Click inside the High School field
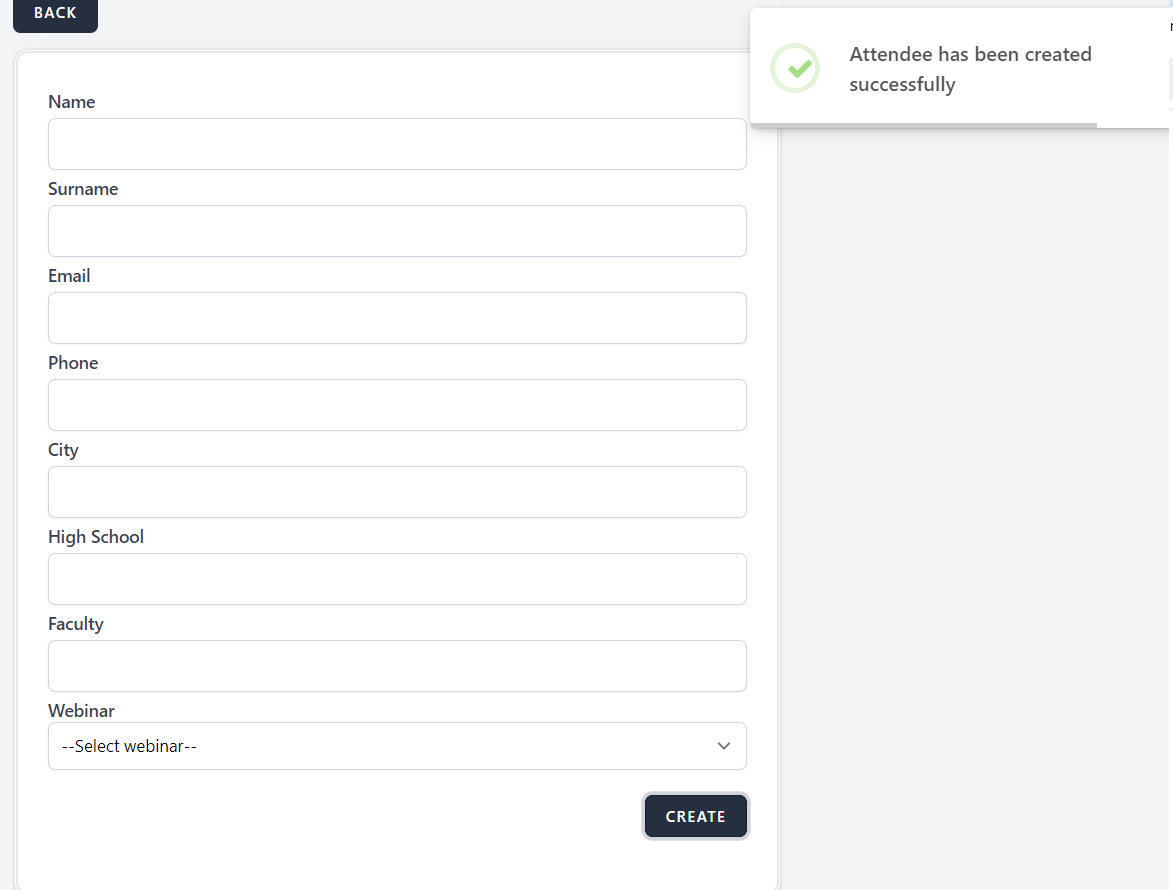 click(x=397, y=579)
